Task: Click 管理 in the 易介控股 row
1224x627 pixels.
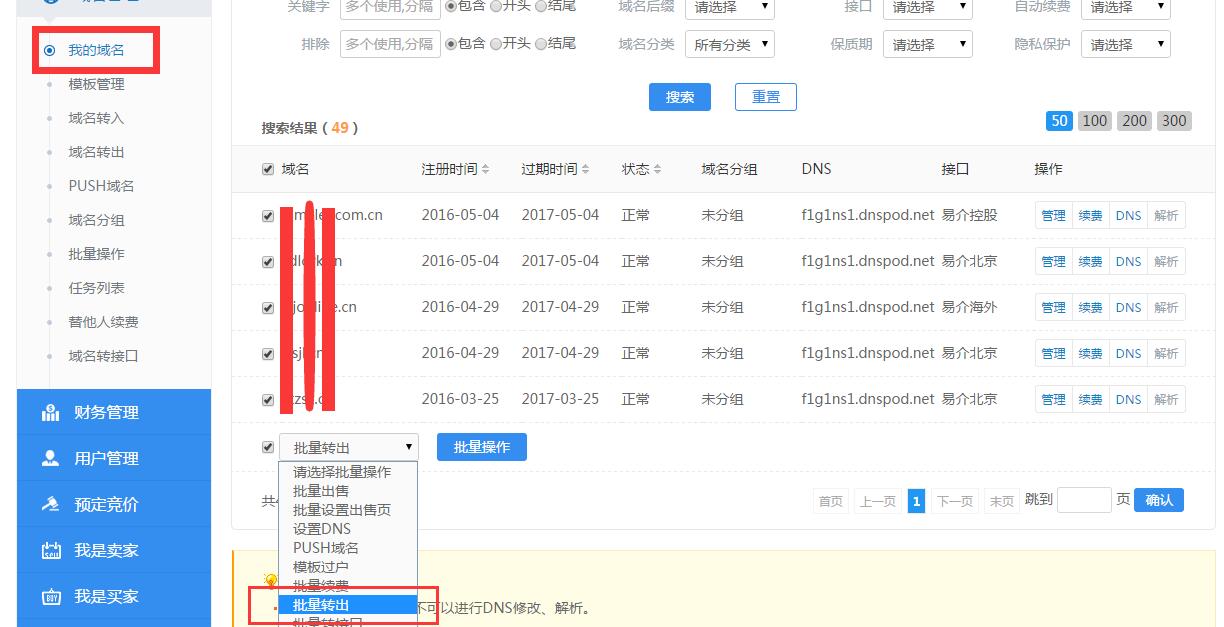Action: click(x=1053, y=216)
